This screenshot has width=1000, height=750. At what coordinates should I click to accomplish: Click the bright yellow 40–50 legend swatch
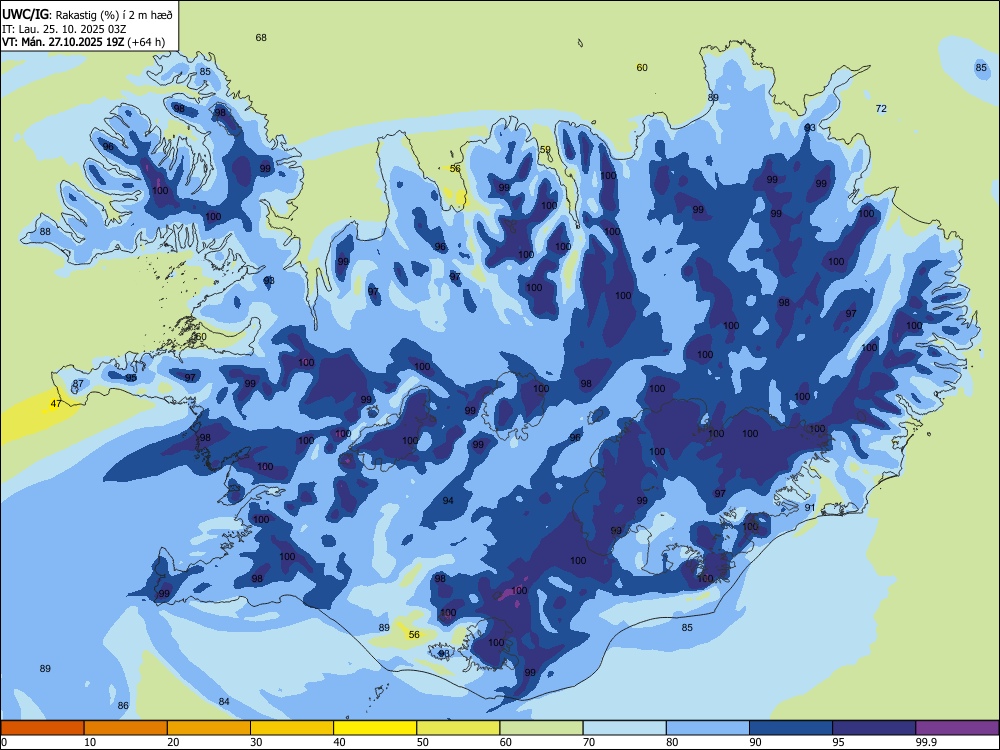click(x=375, y=728)
